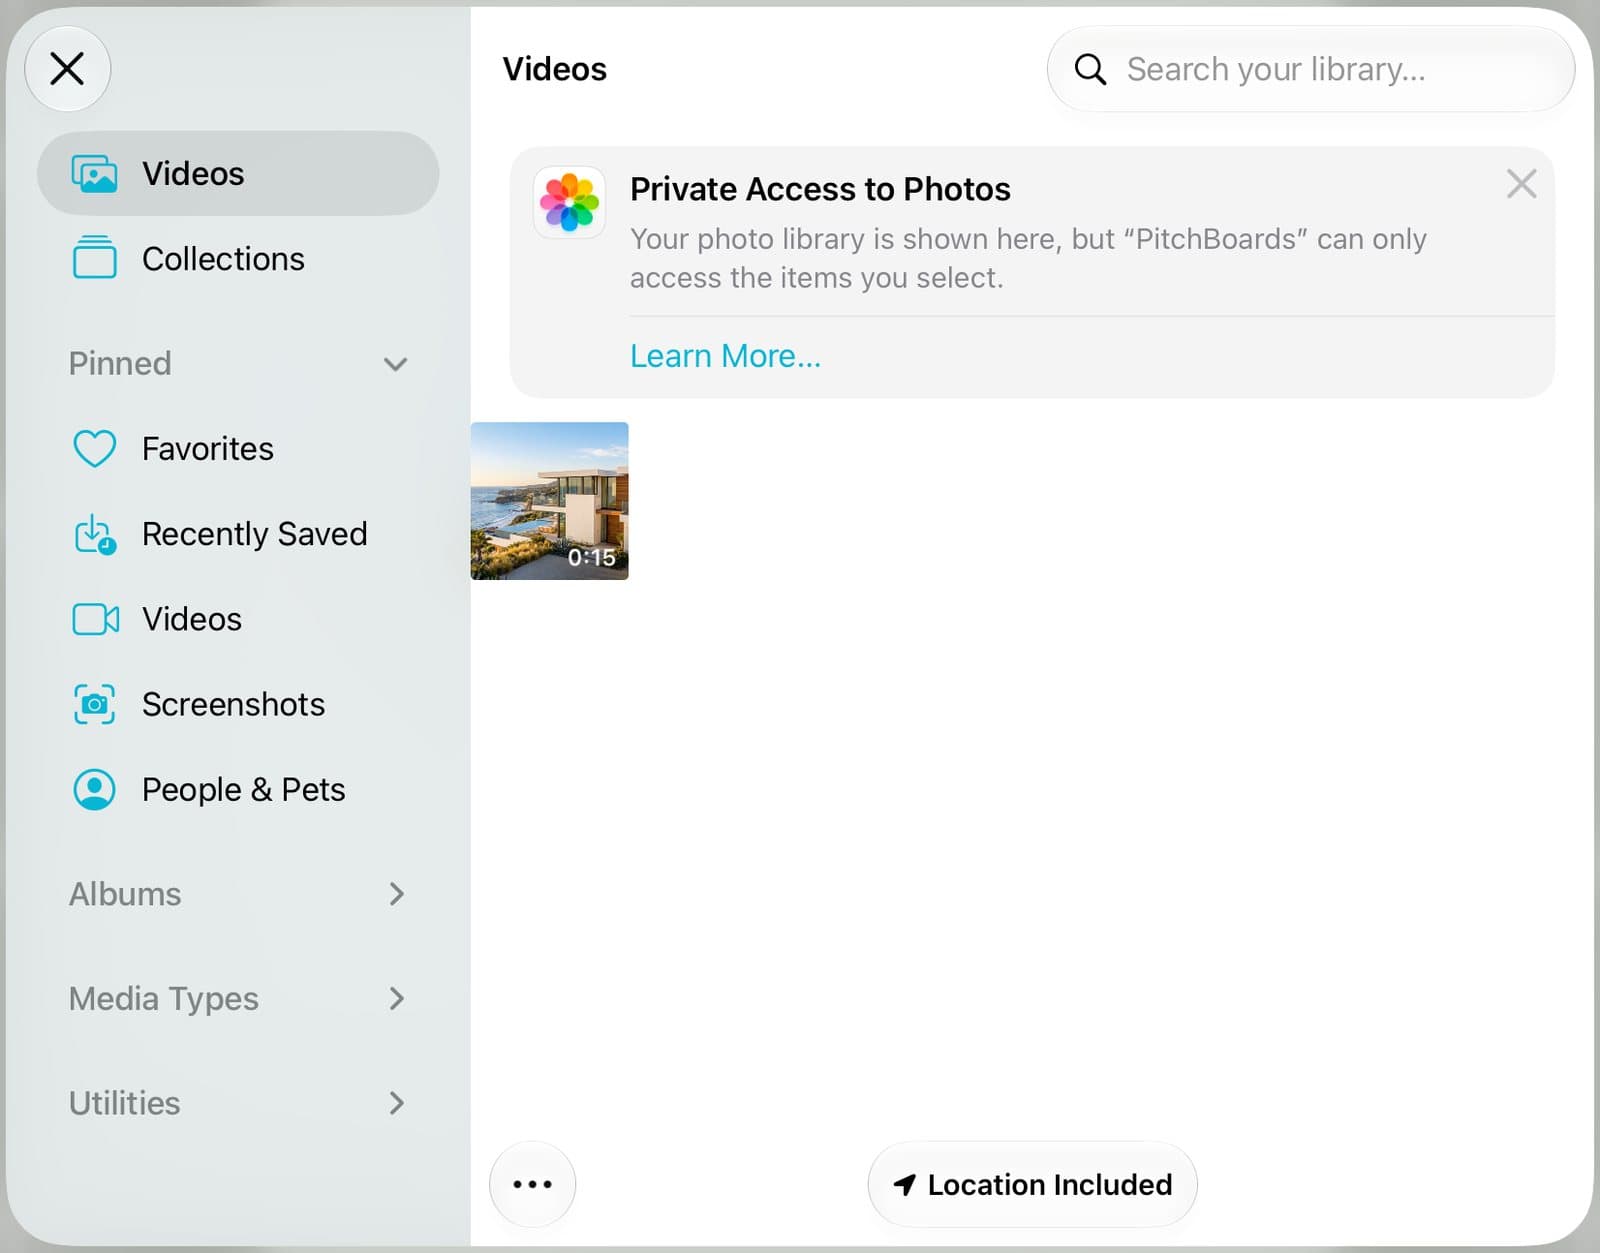Screen dimensions: 1600x1253
Task: Expand the Media Types section chevron
Action: coord(397,998)
